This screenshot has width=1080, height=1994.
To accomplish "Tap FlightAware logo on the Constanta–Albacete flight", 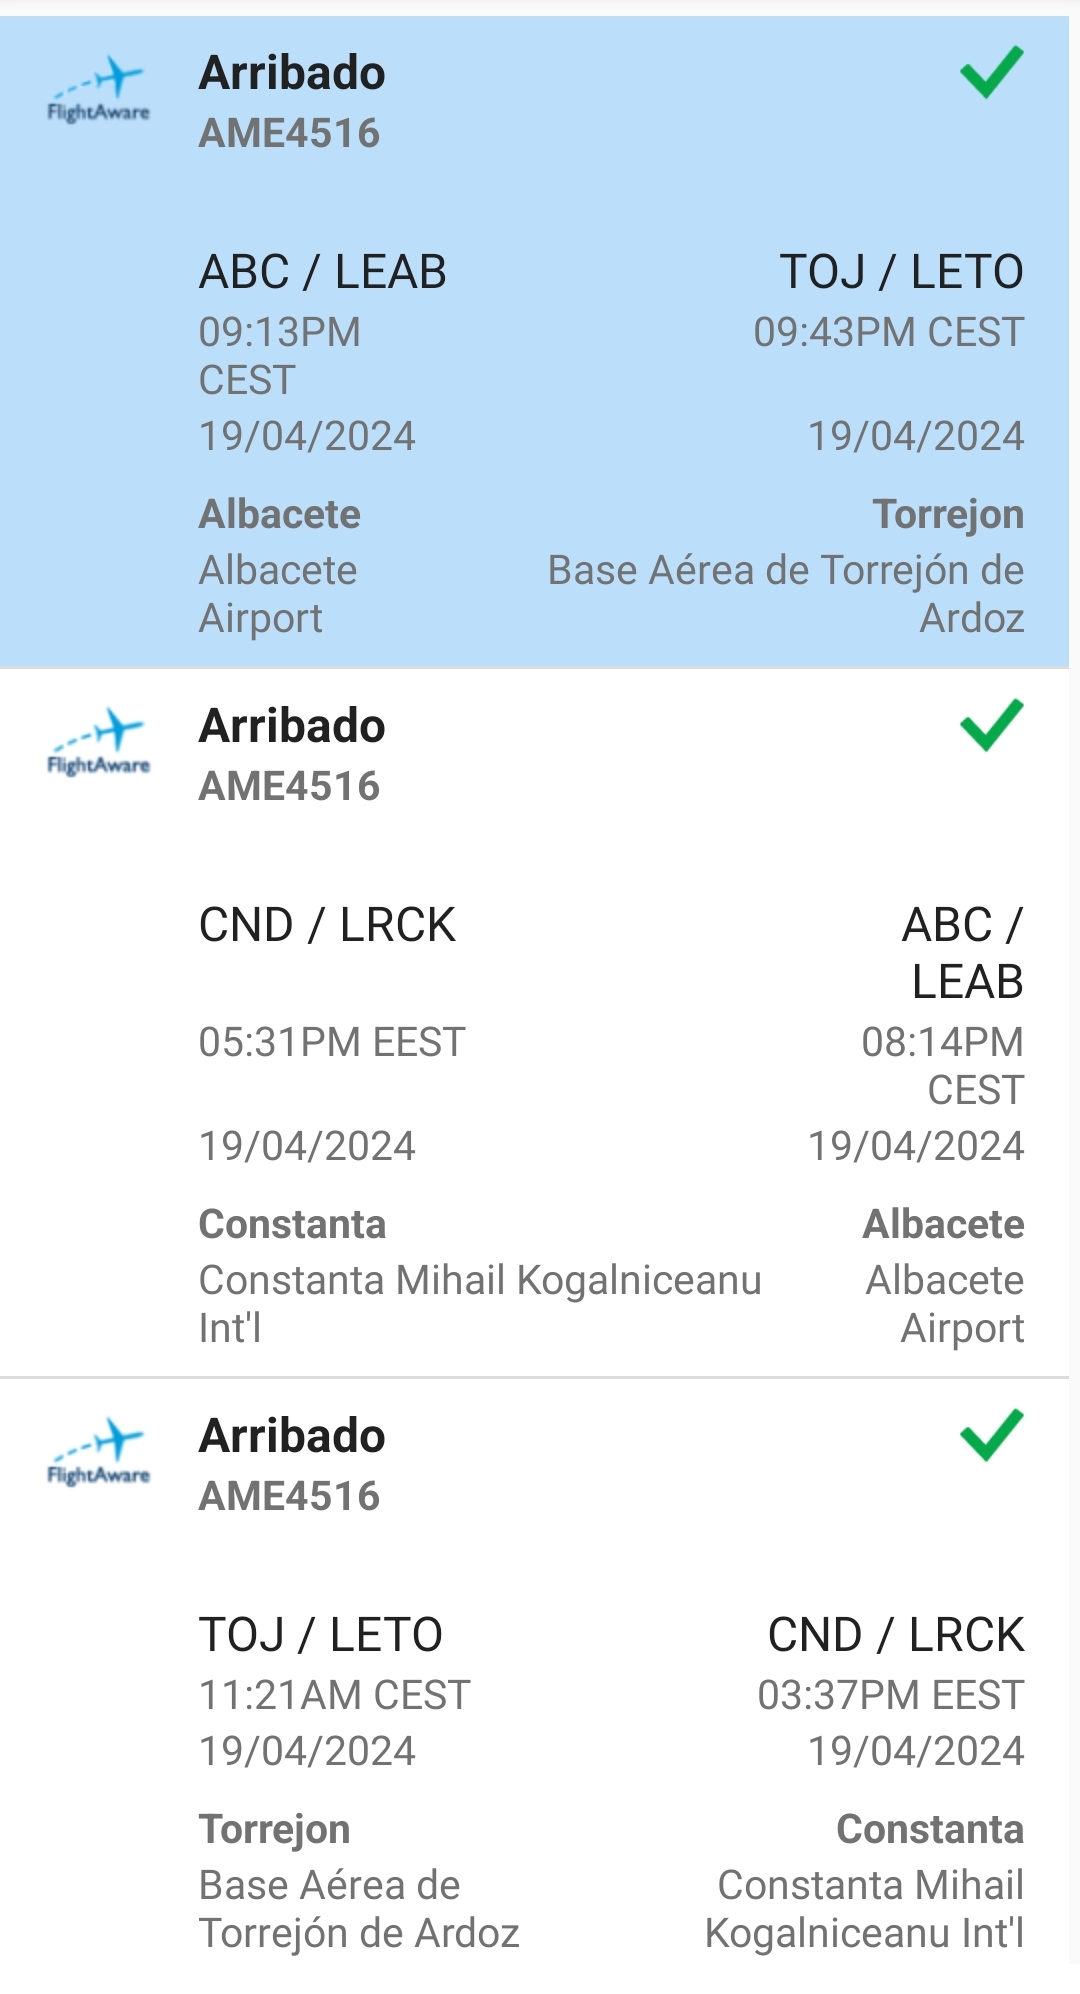I will click(x=98, y=745).
